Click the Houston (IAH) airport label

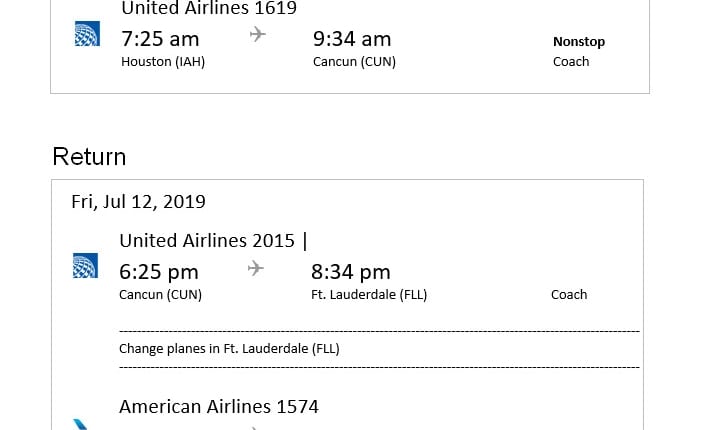tap(163, 62)
